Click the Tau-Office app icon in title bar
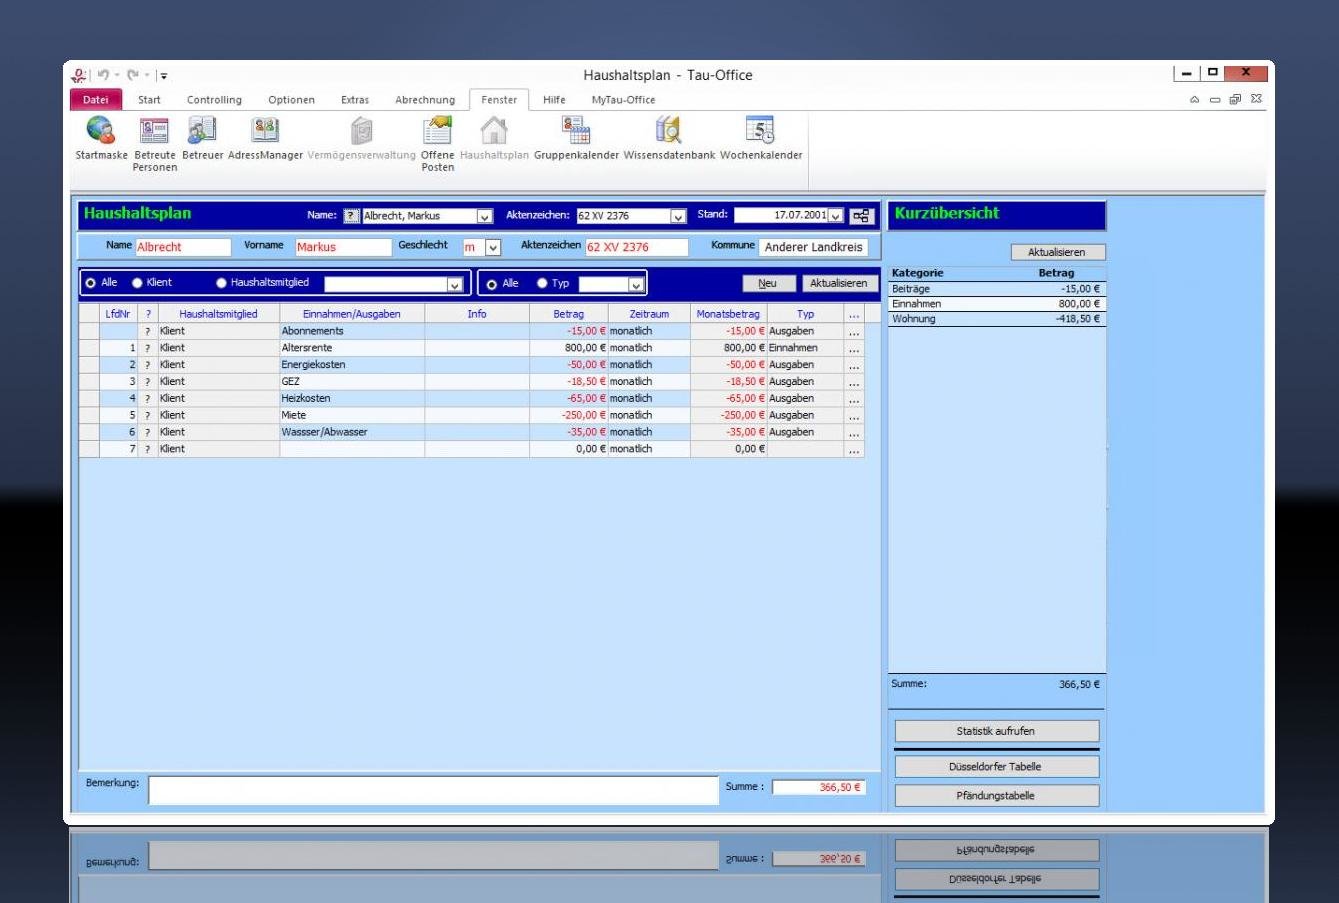This screenshot has width=1339, height=903. 79,75
